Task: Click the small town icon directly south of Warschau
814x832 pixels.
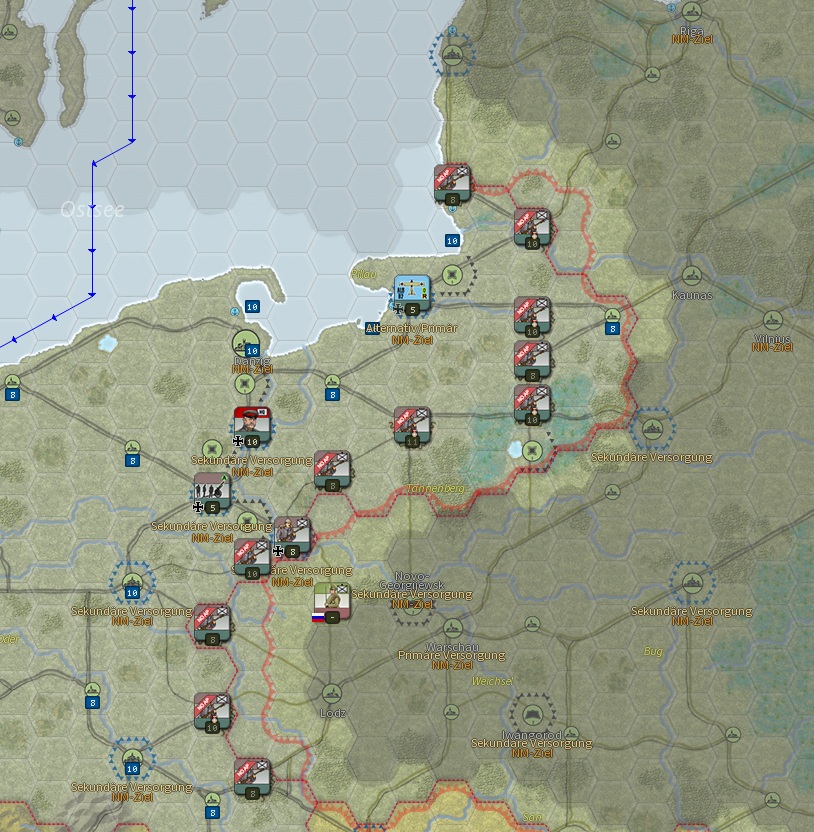Action: point(451,712)
